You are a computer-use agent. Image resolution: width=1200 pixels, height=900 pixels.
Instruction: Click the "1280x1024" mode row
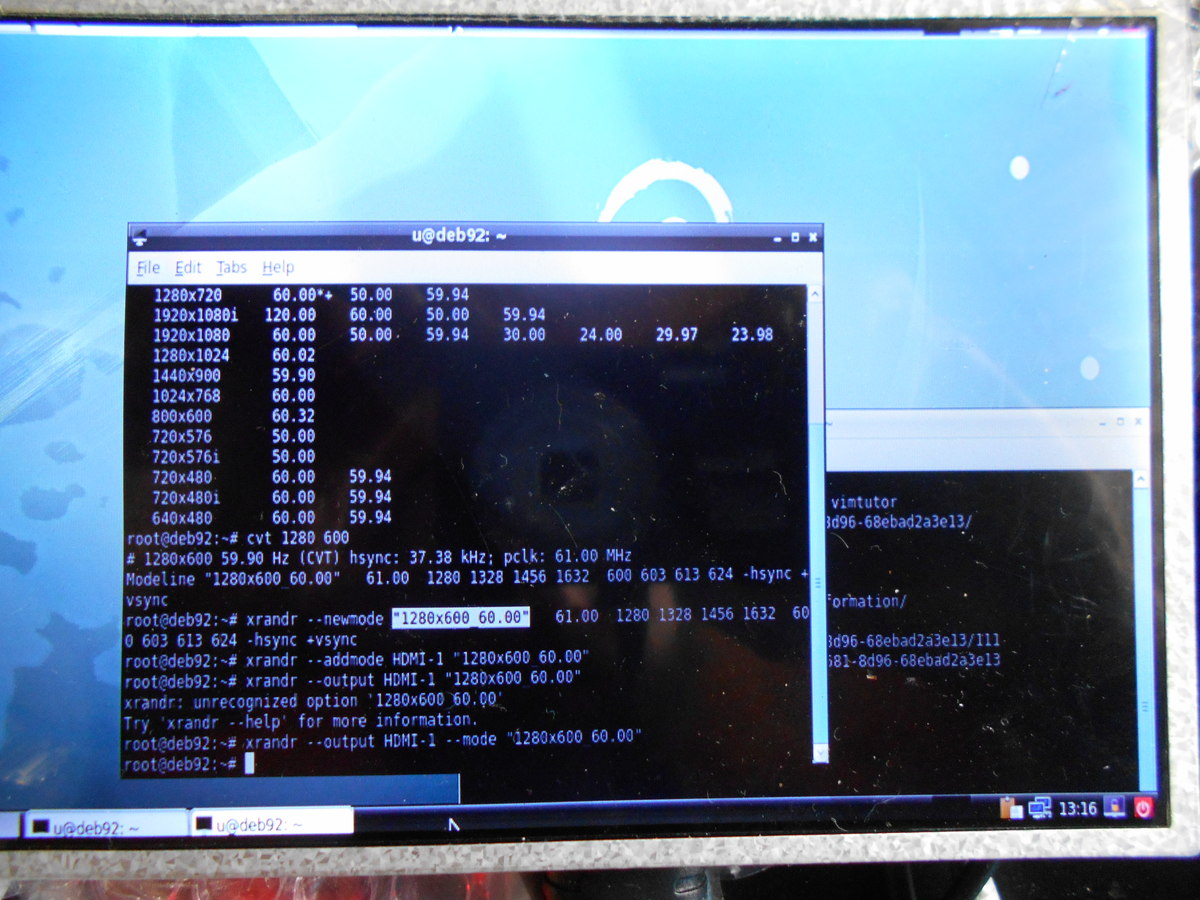[234, 355]
